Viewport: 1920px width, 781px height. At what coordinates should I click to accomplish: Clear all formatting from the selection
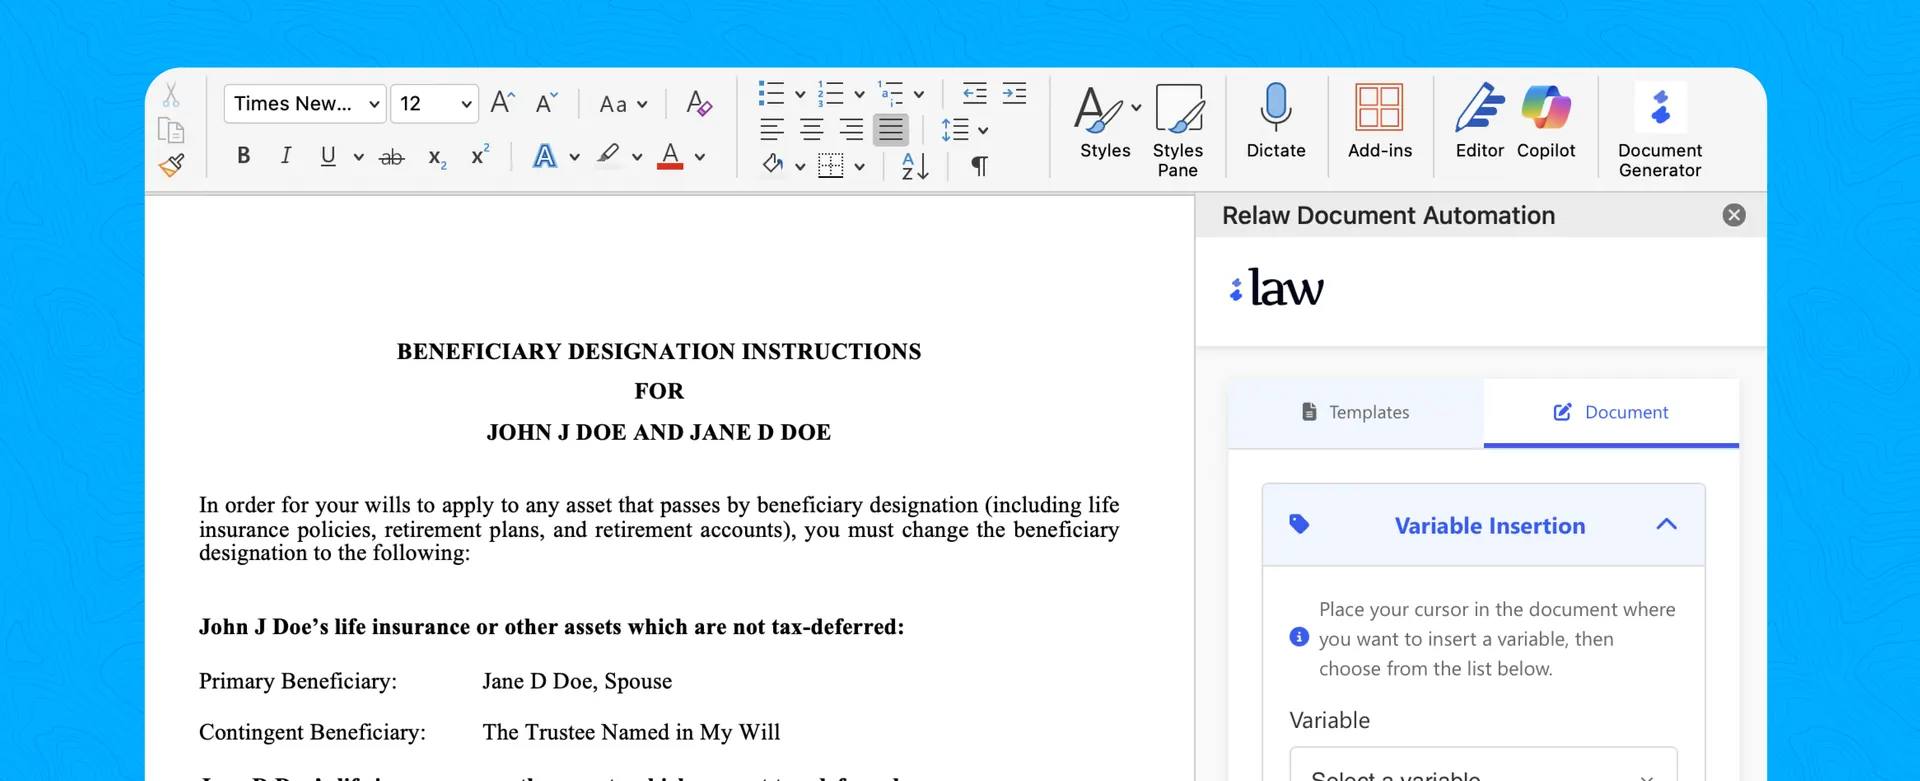click(699, 103)
